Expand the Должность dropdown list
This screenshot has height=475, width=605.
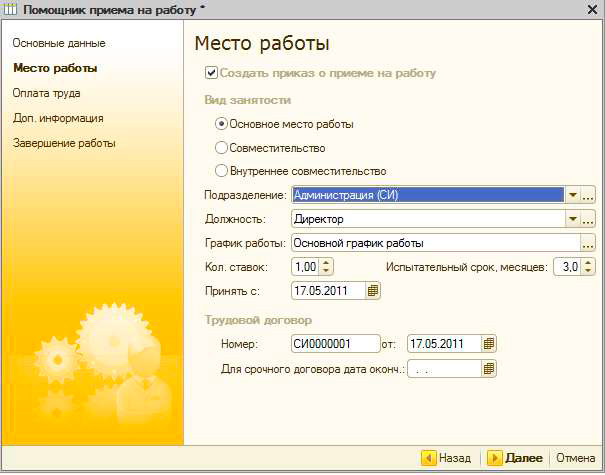pyautogui.click(x=572, y=219)
